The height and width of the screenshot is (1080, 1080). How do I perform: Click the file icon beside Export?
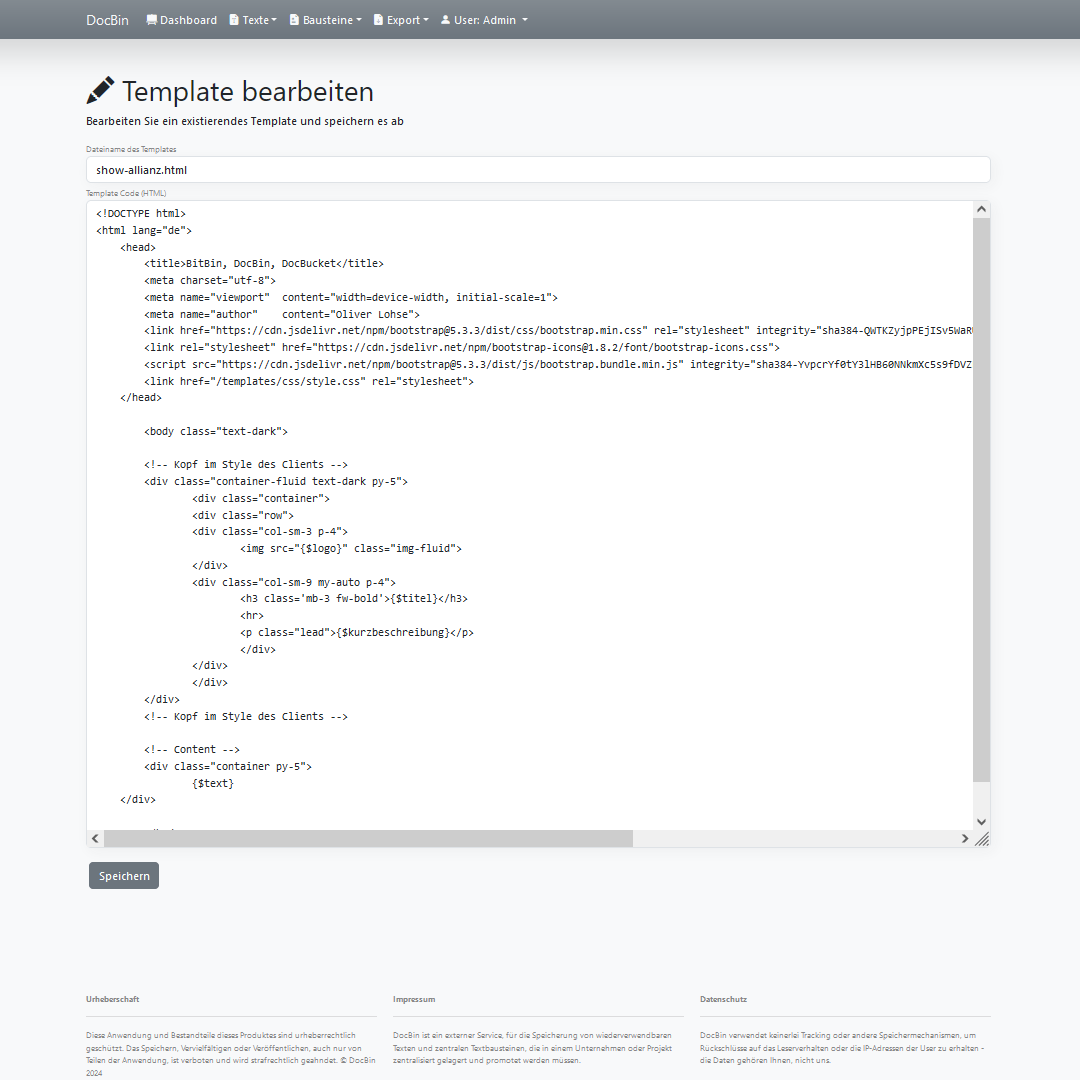click(x=378, y=20)
